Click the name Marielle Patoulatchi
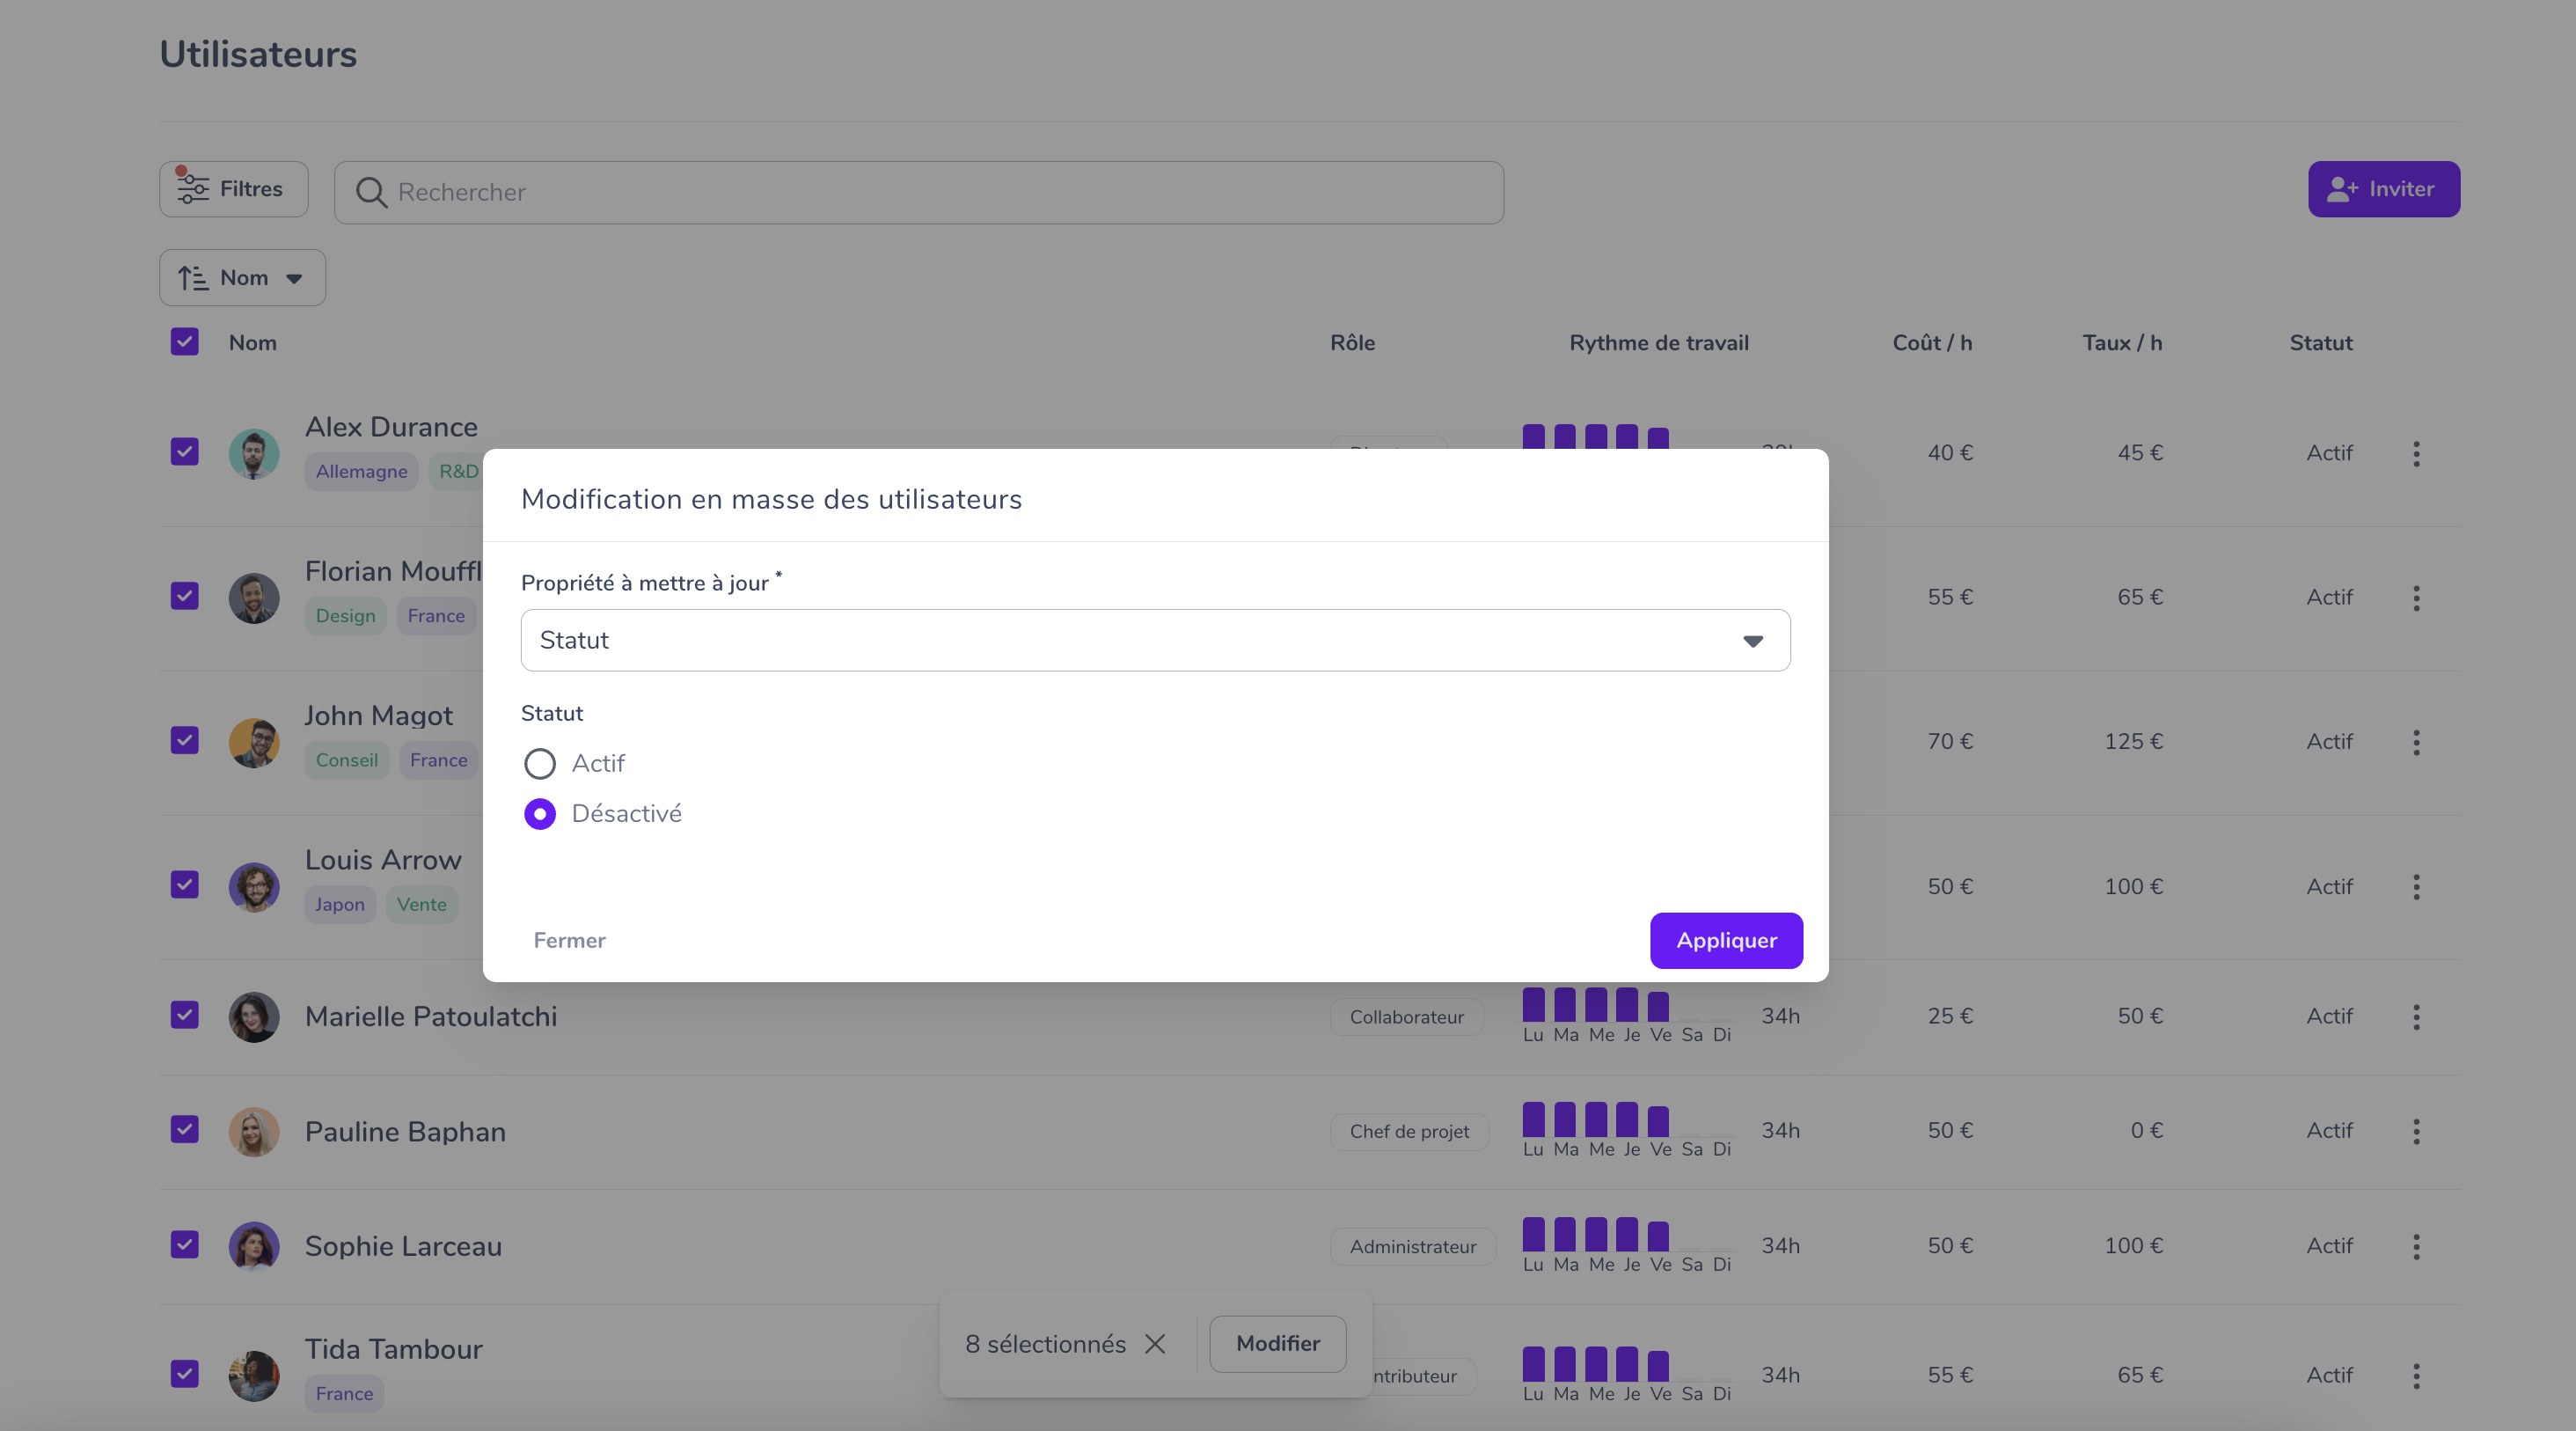The image size is (2576, 1431). [x=430, y=1017]
